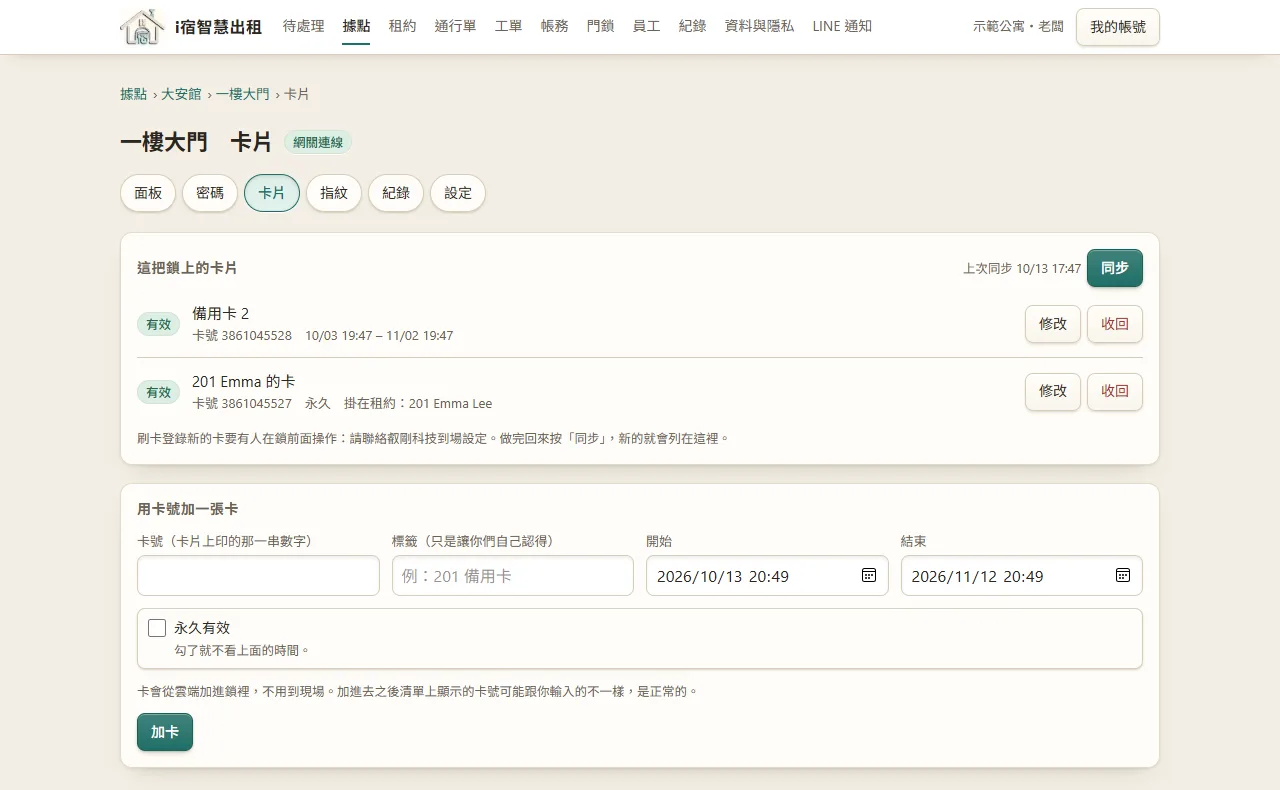Go to 租約 in the top menu
1280x790 pixels.
click(x=402, y=26)
